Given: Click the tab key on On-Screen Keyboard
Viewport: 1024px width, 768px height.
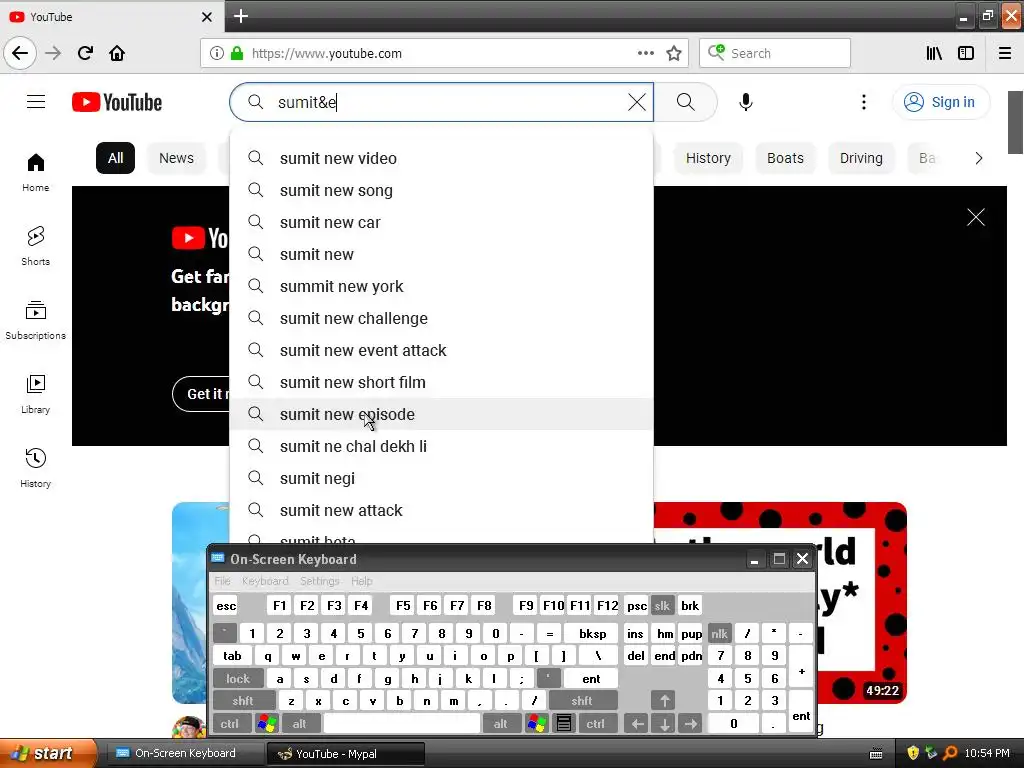Looking at the screenshot, I should (x=232, y=656).
